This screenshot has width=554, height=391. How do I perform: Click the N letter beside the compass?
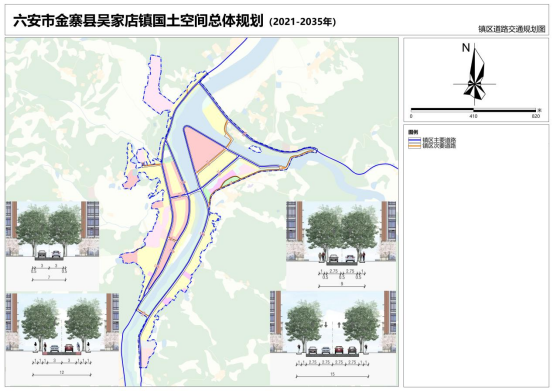[x=466, y=48]
